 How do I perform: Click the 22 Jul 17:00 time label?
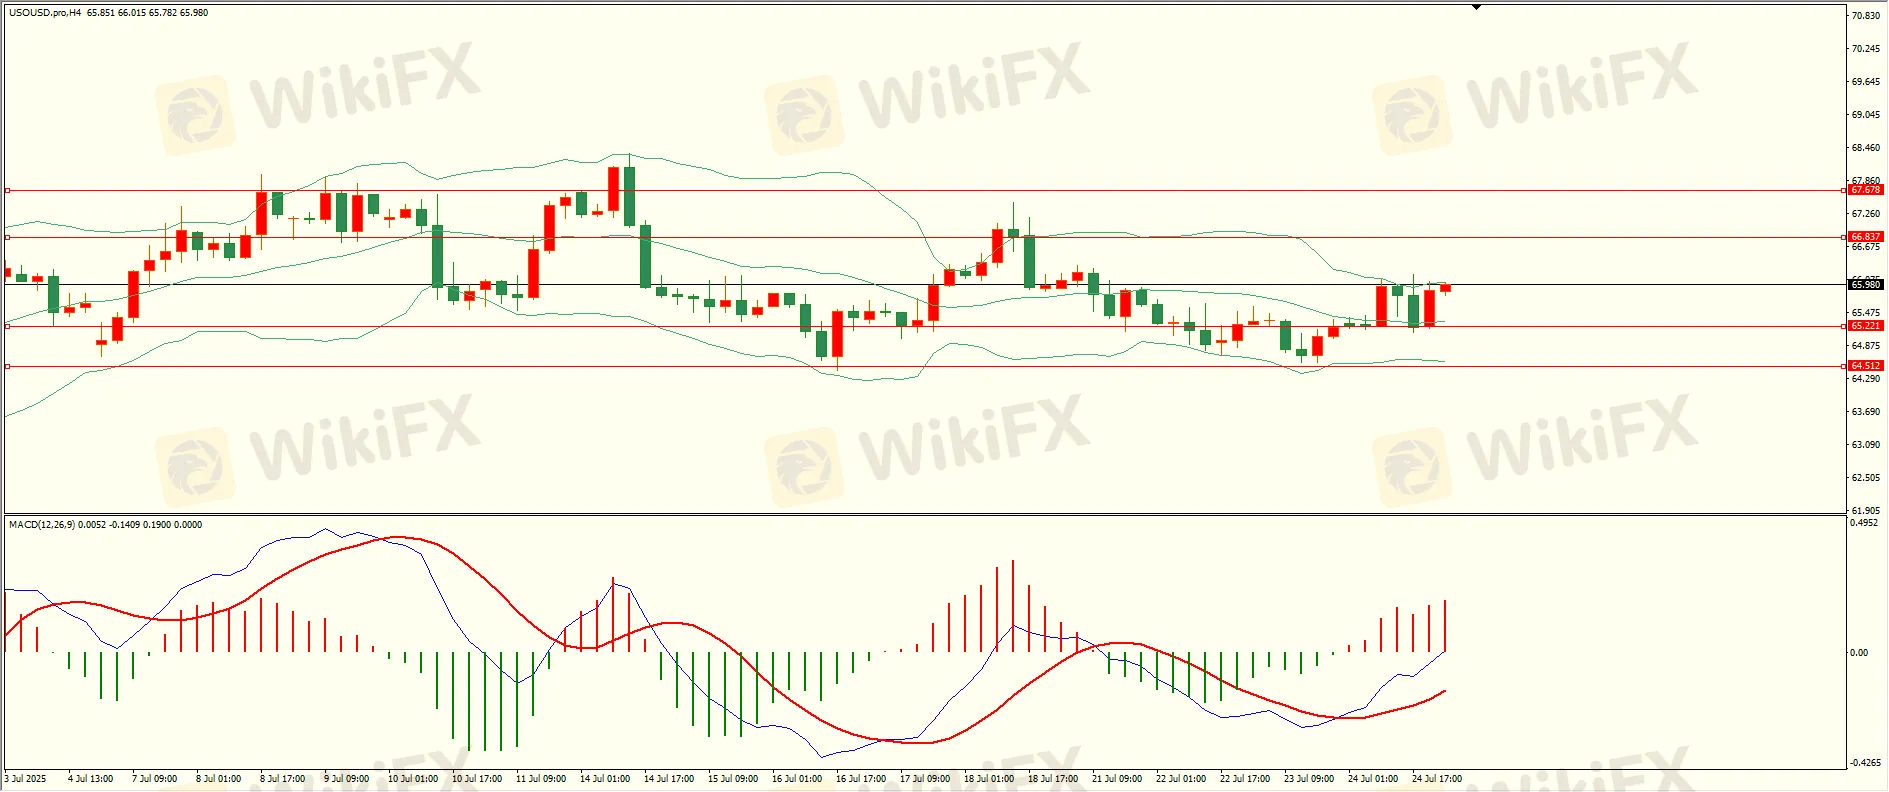(x=1245, y=779)
